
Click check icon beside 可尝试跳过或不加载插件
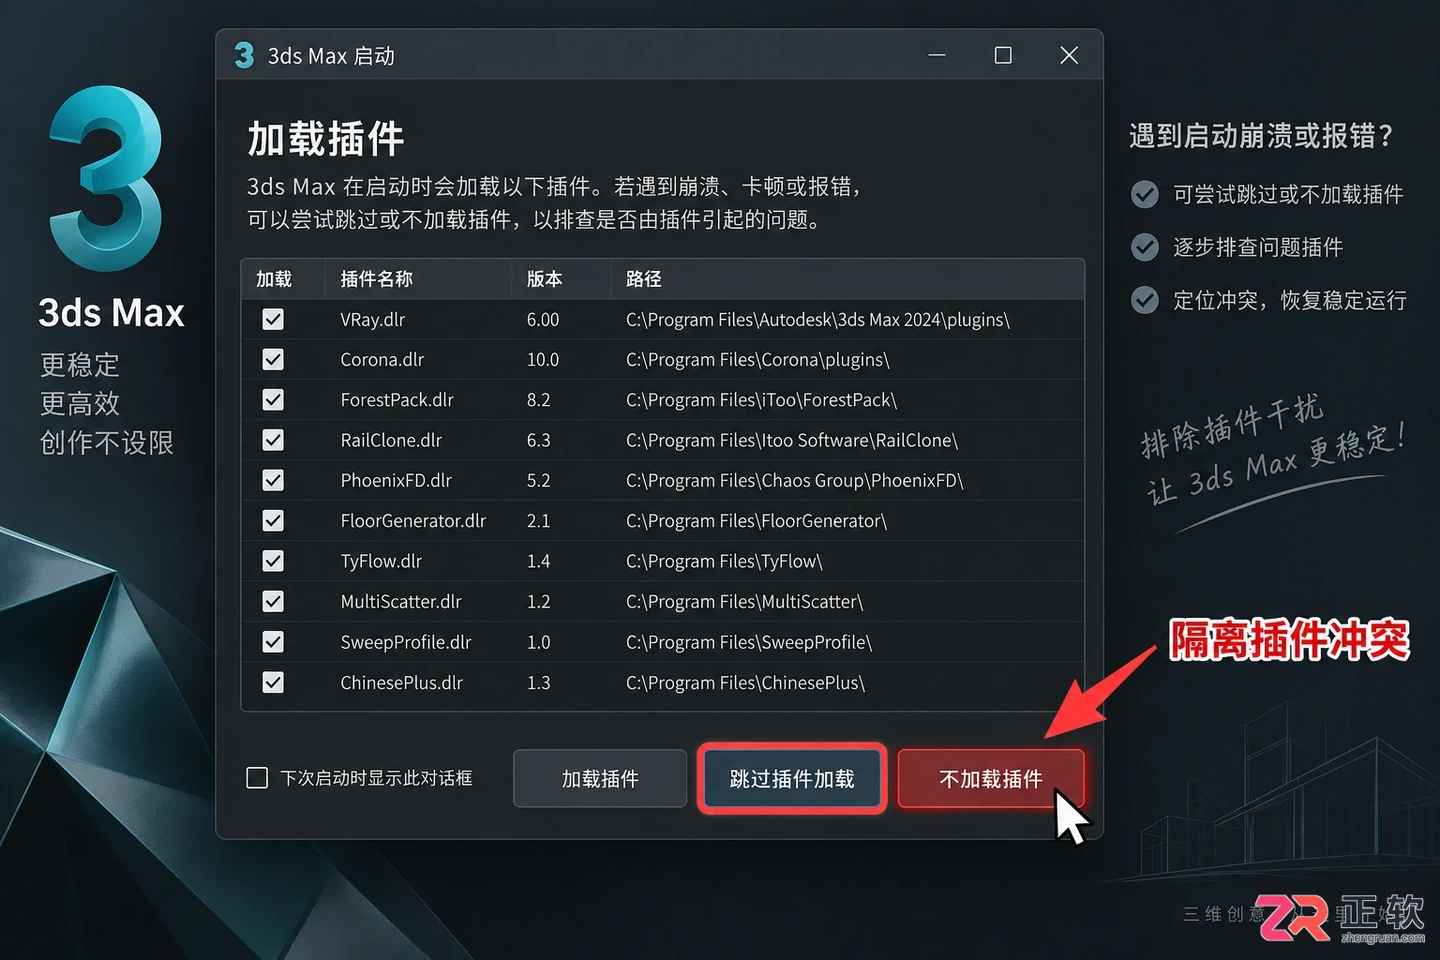pyautogui.click(x=1145, y=194)
